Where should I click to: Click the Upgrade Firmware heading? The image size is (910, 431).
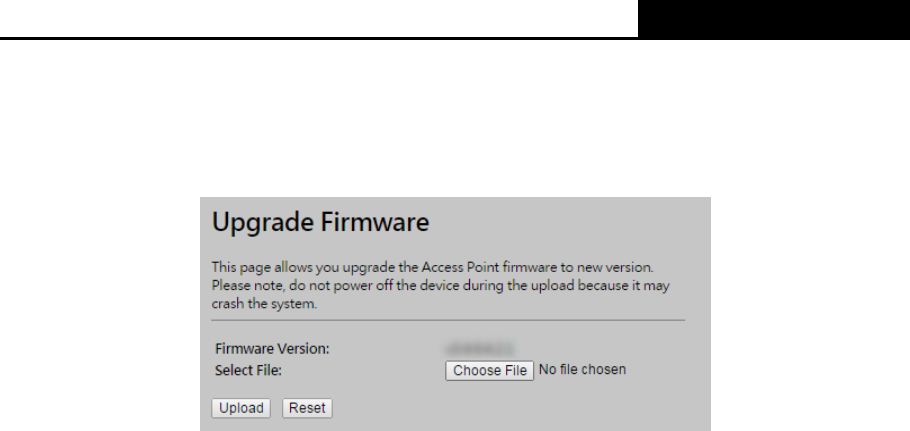320,222
